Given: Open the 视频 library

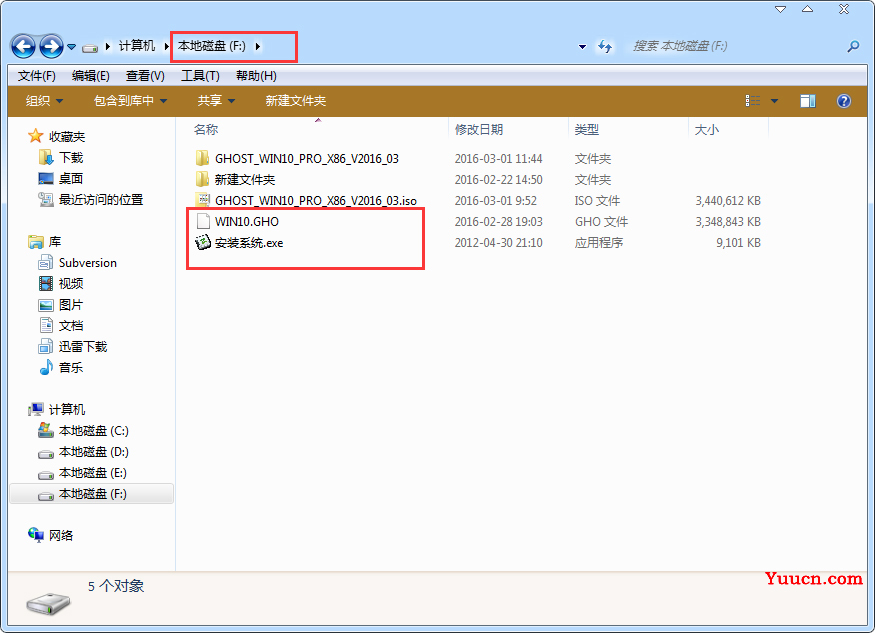Looking at the screenshot, I should [71, 284].
